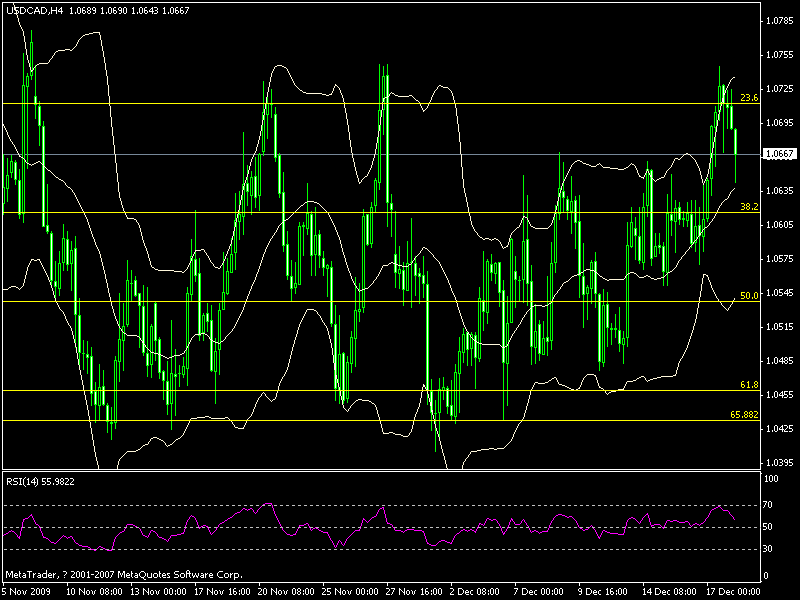Click the 20 Nov 08:00 time label

(x=286, y=591)
